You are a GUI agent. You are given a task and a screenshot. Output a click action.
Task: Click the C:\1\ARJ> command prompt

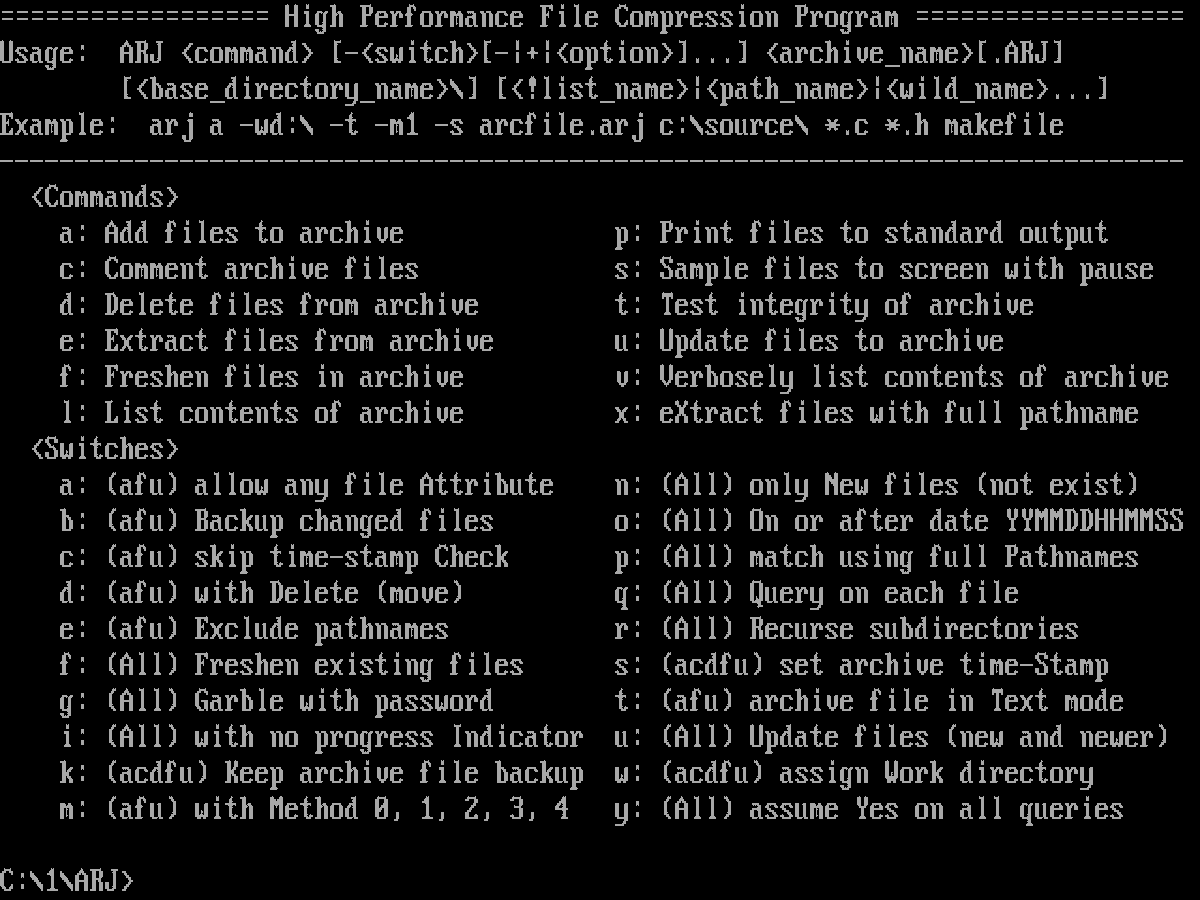point(67,881)
